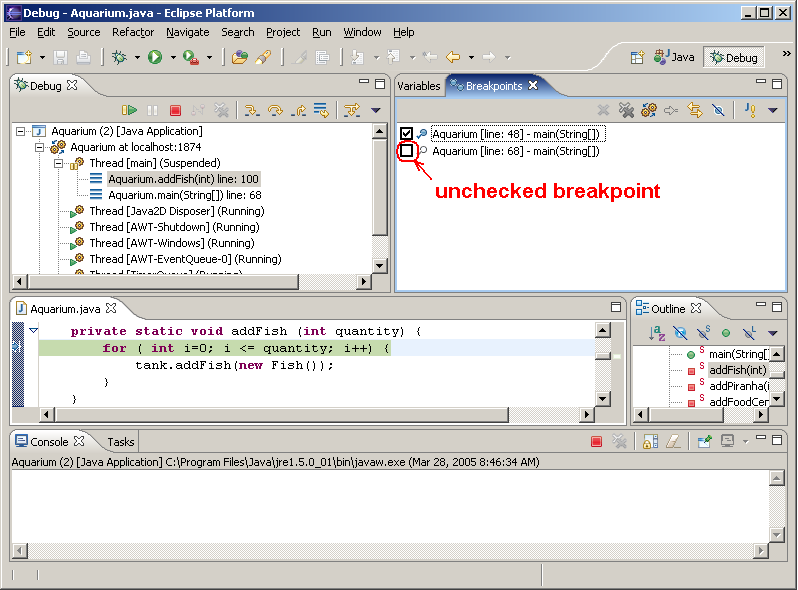798x590 pixels.
Task: Switch to the Tasks tab
Action: [x=121, y=442]
